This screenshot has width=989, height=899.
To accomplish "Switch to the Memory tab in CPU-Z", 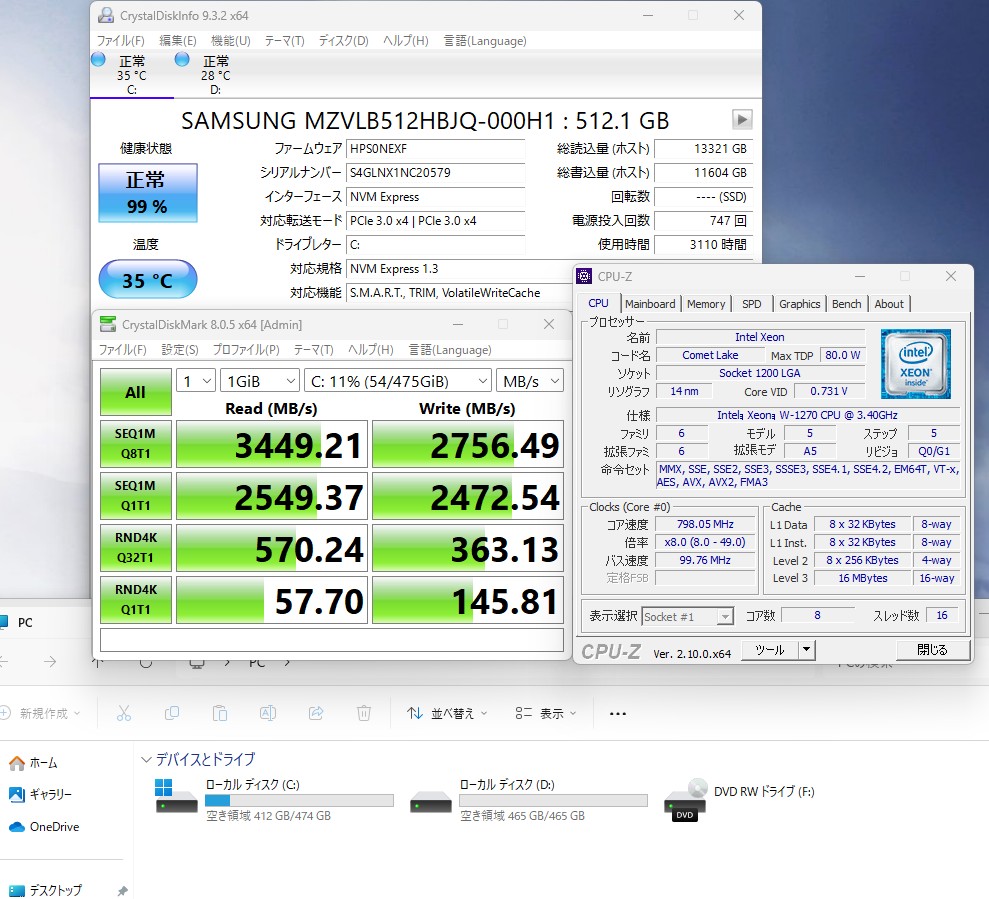I will coord(706,304).
